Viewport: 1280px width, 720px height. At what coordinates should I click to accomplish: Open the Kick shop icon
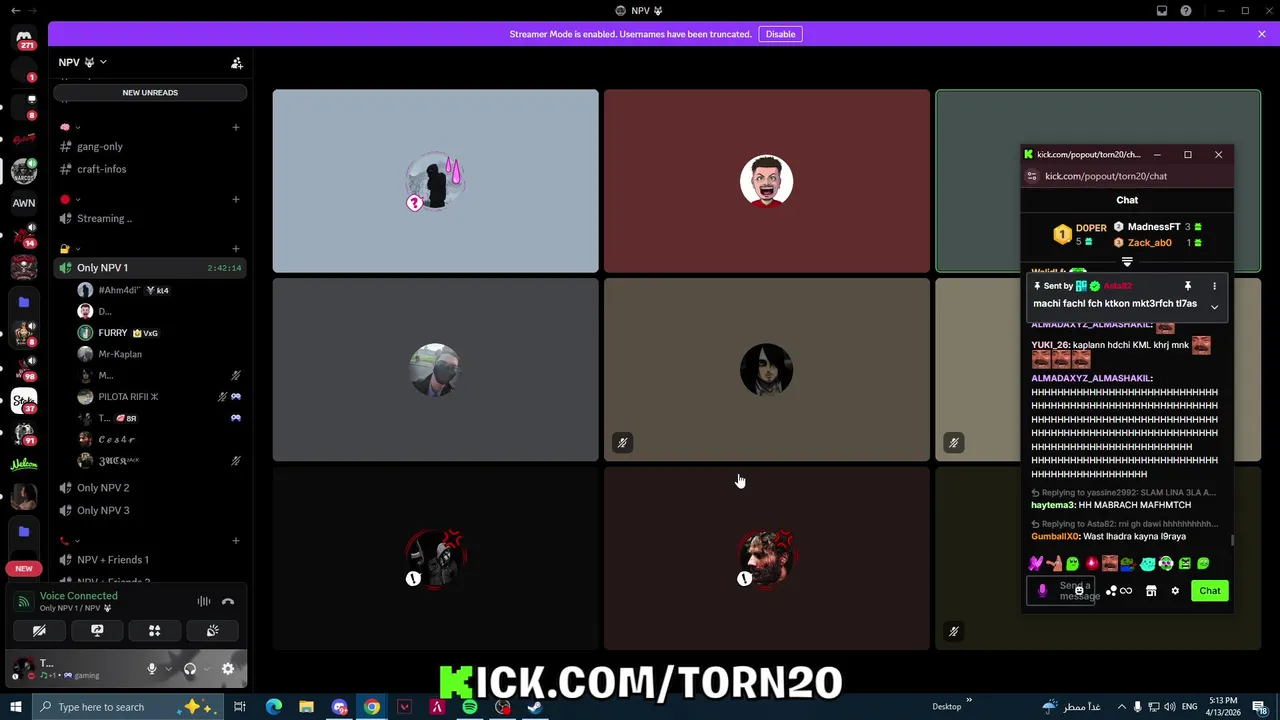(x=1151, y=591)
